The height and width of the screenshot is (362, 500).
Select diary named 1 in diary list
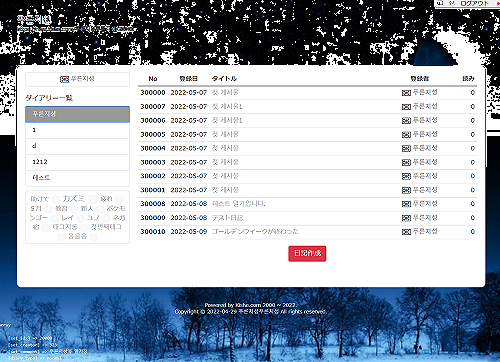(x=77, y=130)
